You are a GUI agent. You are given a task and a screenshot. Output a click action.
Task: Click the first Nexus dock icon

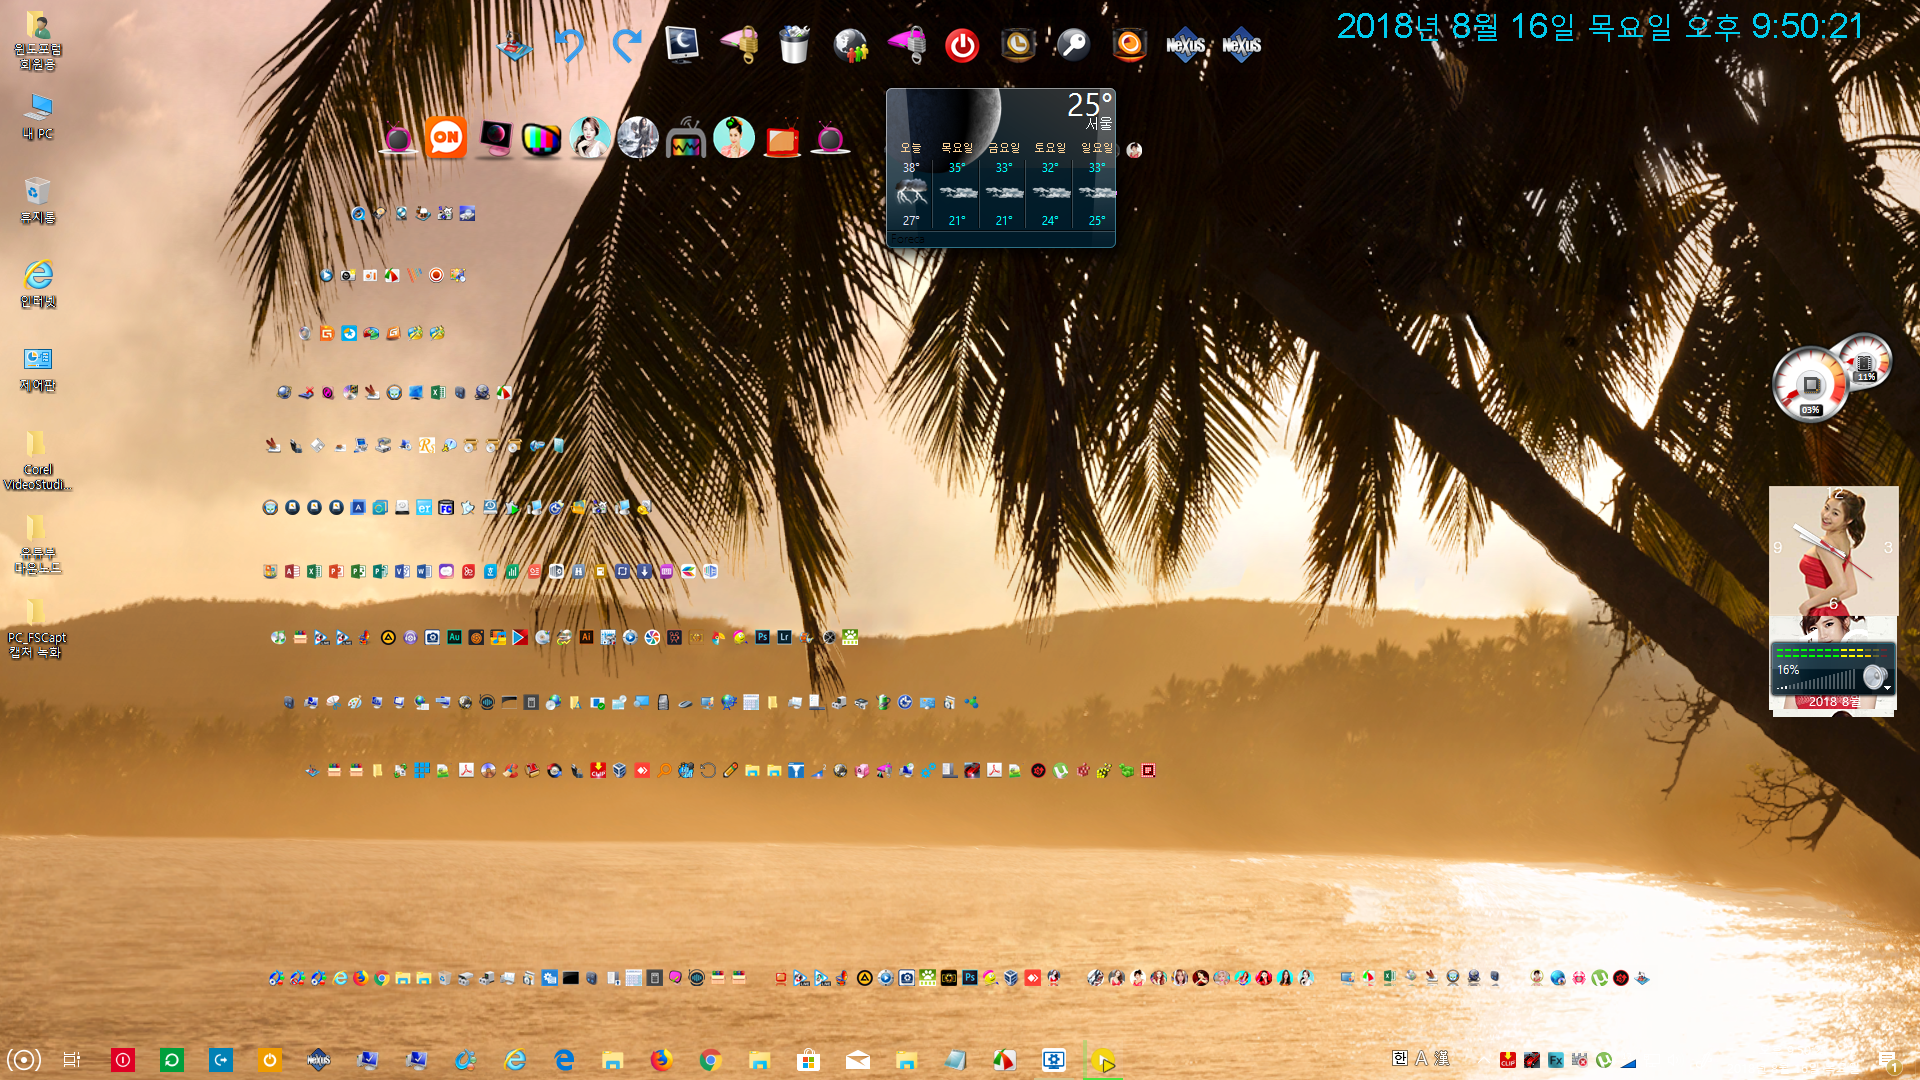tap(1185, 45)
